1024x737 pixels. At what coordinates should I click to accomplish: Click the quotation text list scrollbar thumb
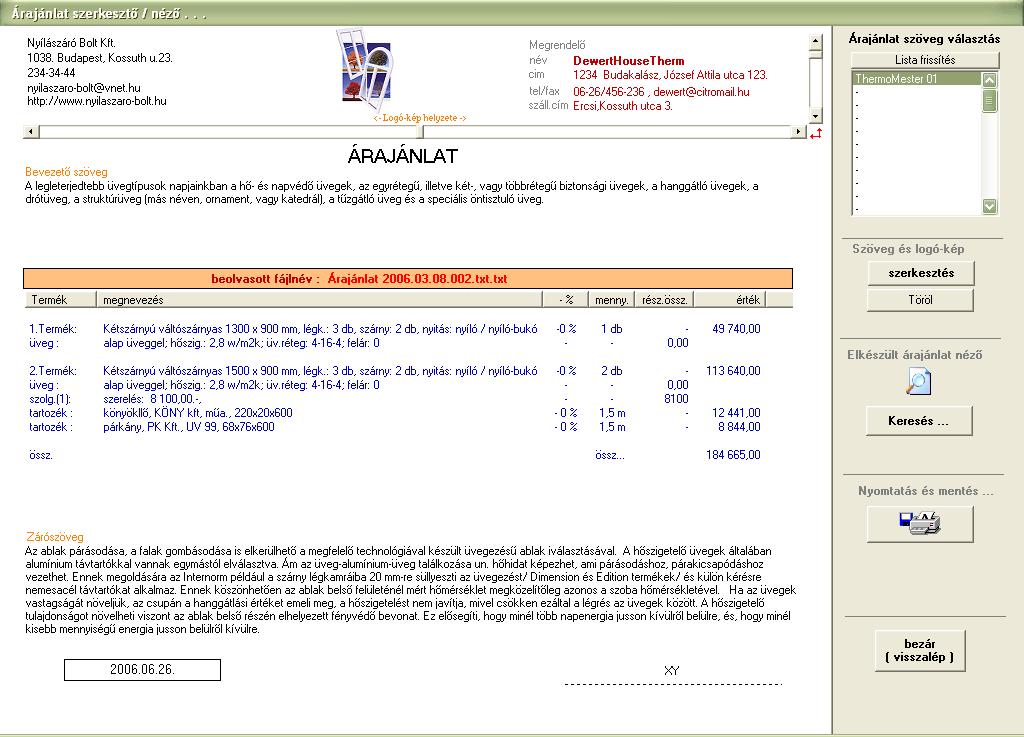tap(989, 101)
